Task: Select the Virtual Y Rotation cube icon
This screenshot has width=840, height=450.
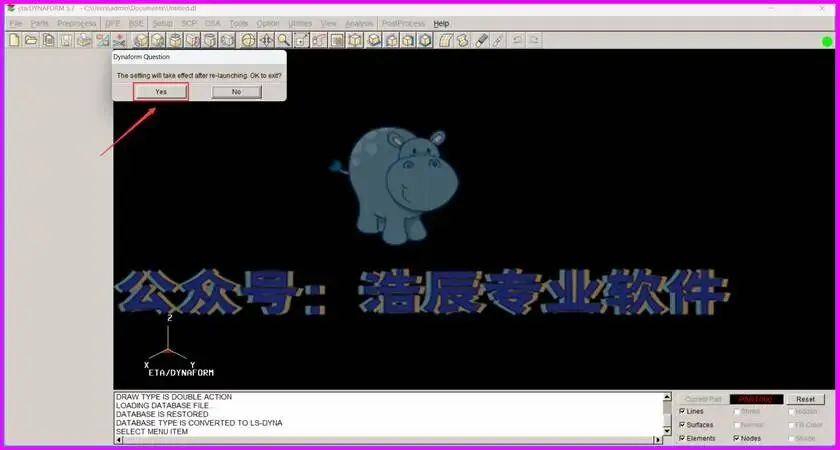Action: click(x=158, y=40)
